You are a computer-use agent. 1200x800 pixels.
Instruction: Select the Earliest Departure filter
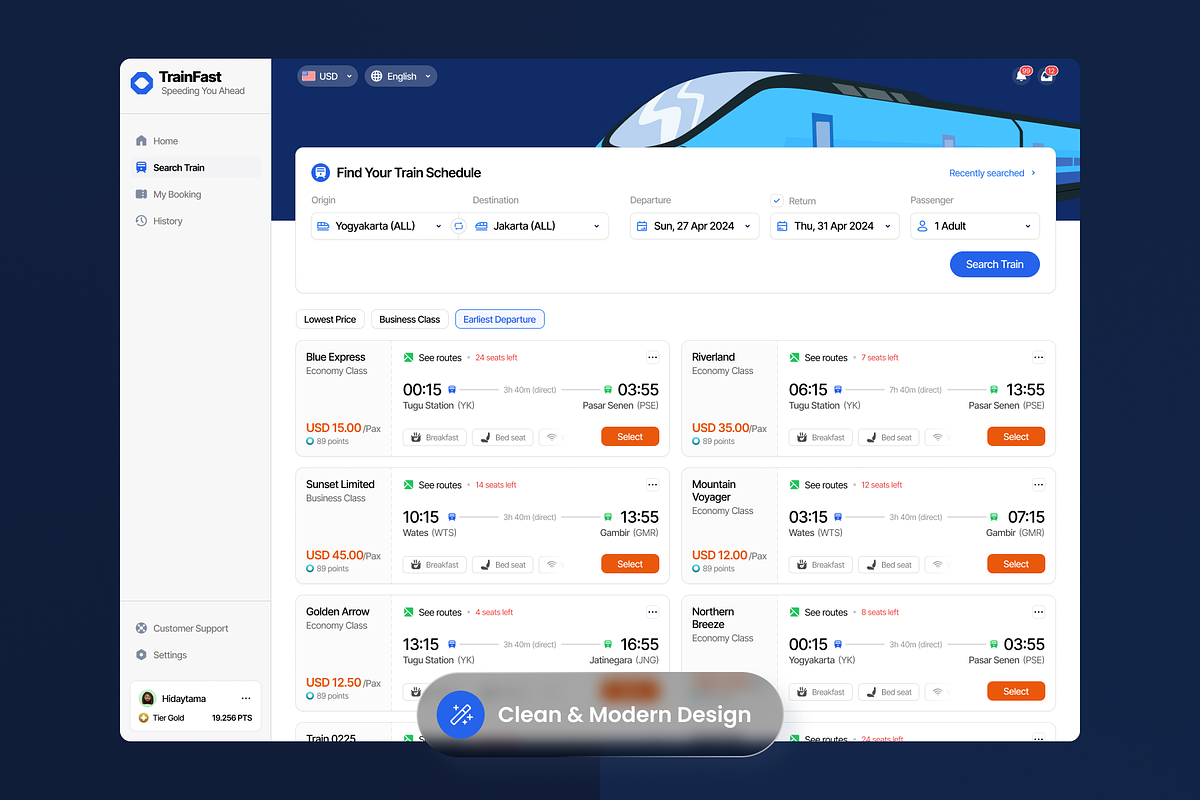tap(500, 319)
